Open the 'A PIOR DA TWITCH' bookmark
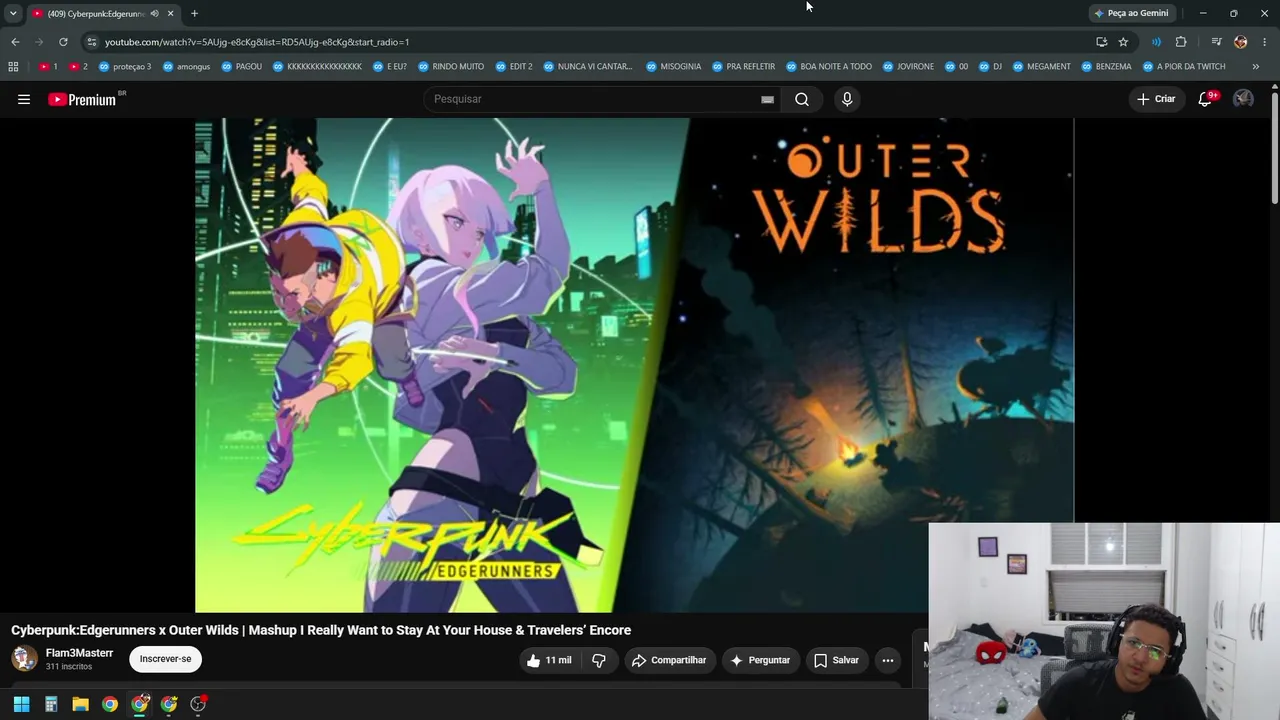This screenshot has width=1280, height=720. point(1184,67)
